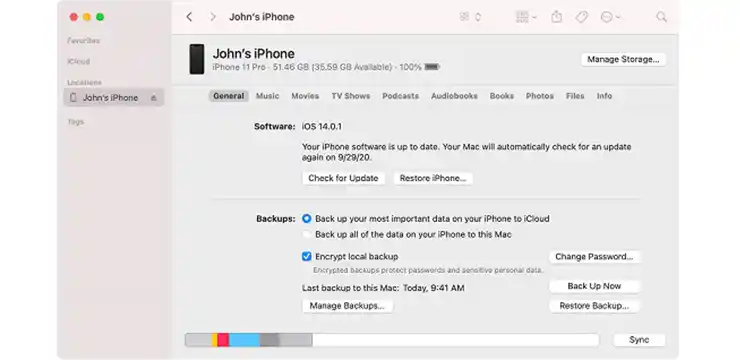The width and height of the screenshot is (740, 360).
Task: Eject John's iPhone from sidebar
Action: point(153,98)
